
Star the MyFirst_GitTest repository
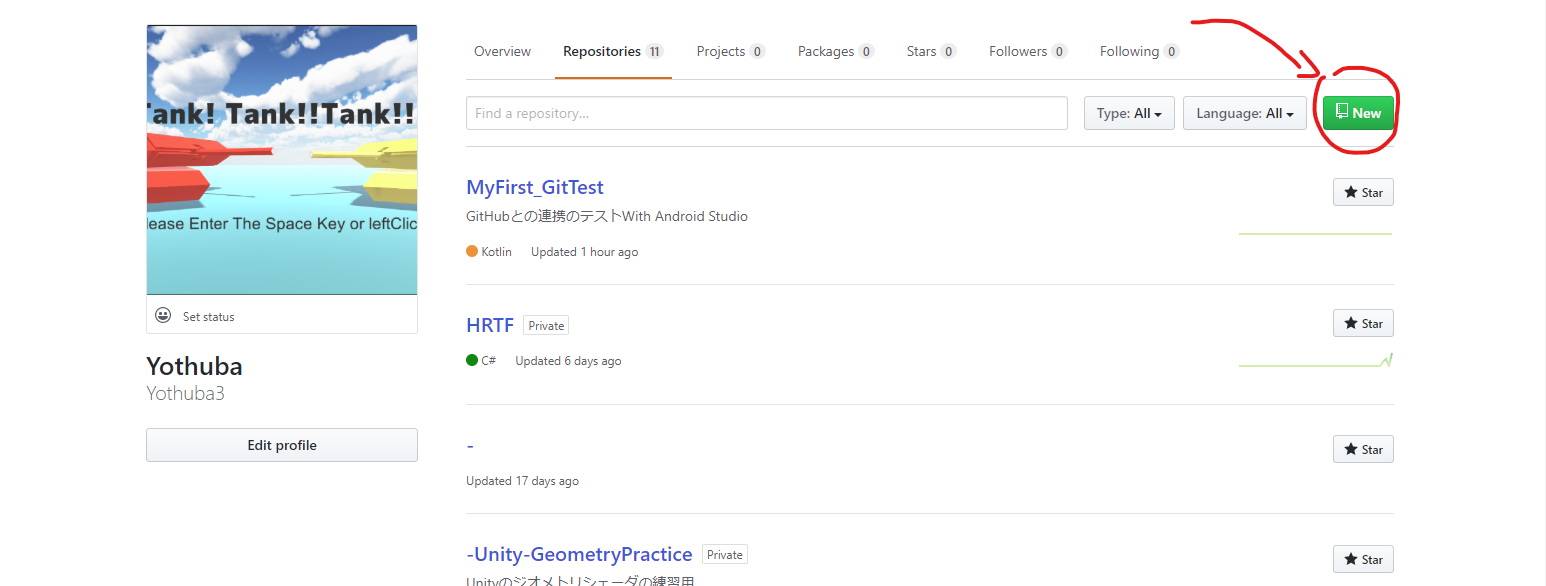point(1363,192)
